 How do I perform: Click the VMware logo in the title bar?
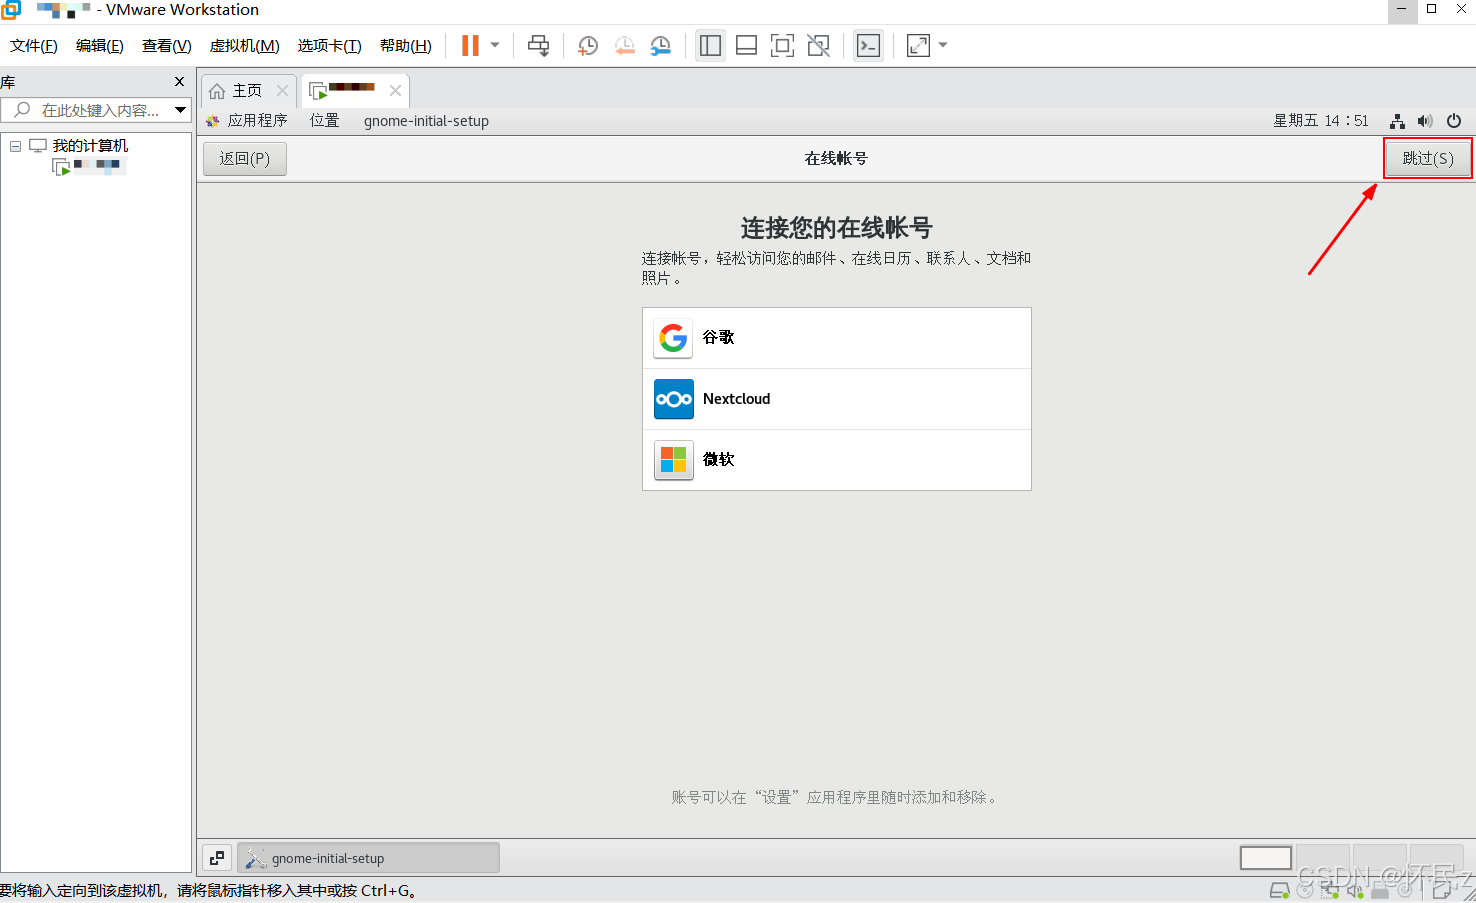11,10
